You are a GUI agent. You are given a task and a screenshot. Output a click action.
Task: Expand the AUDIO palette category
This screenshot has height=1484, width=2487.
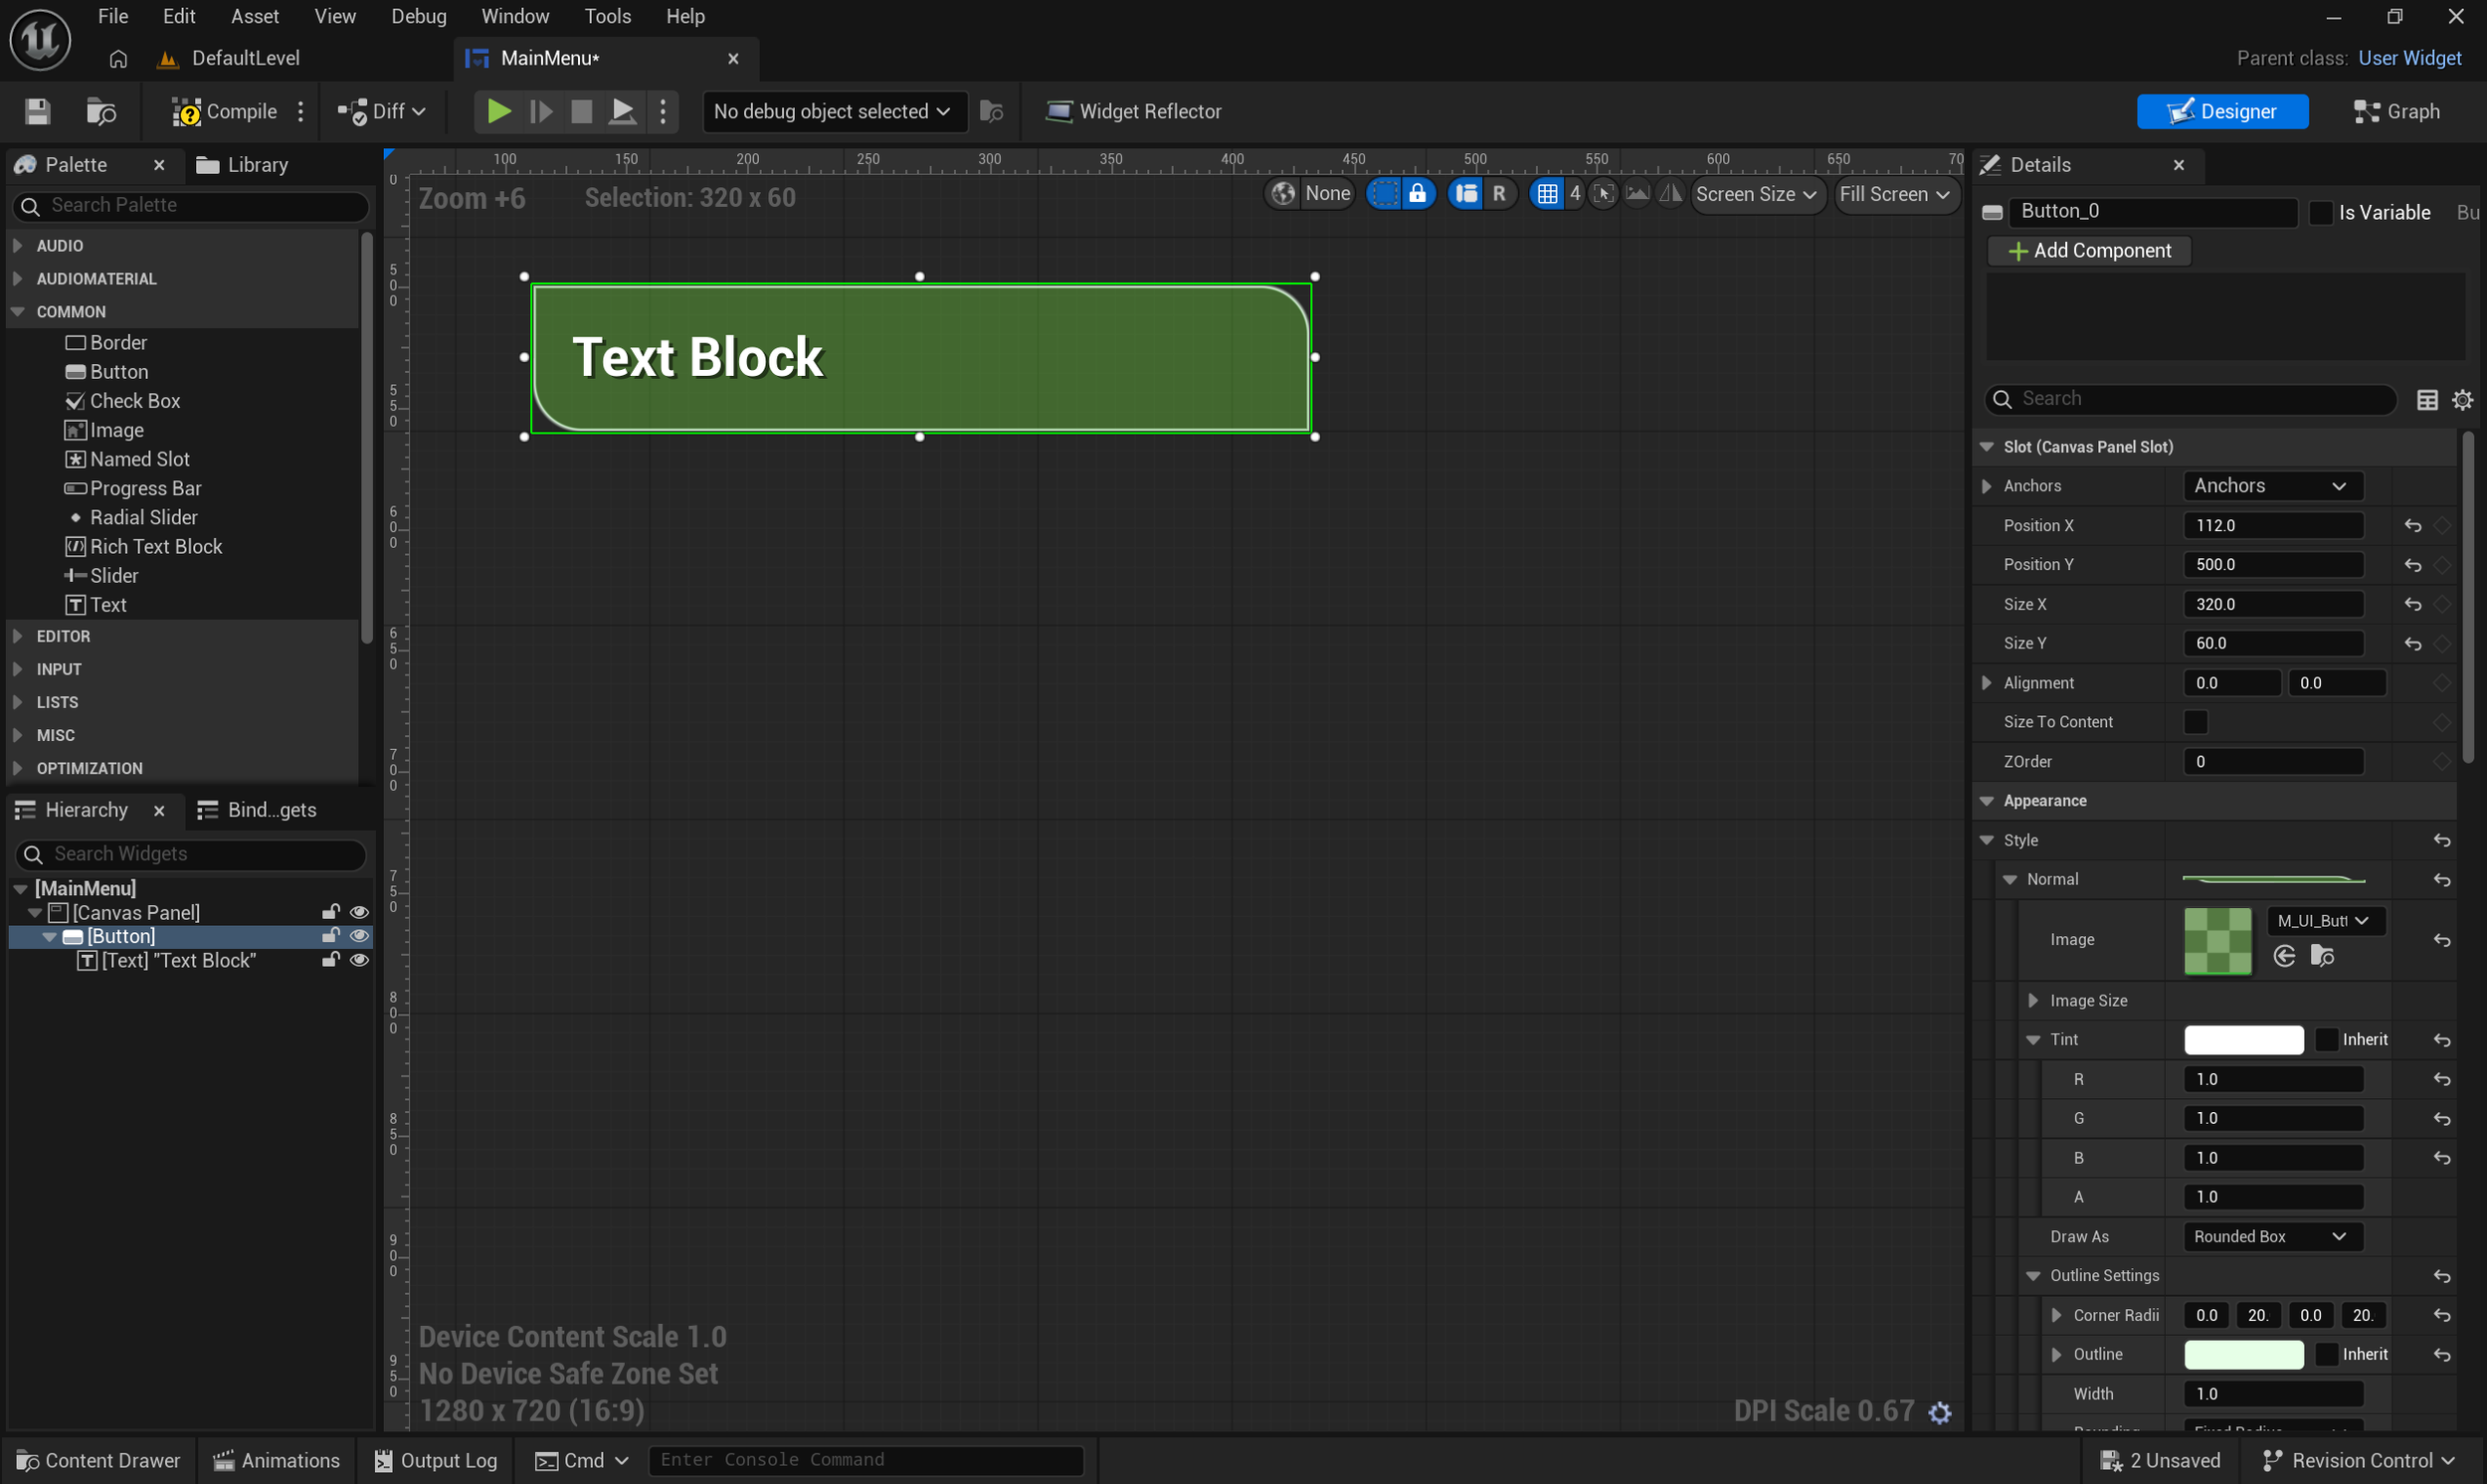point(17,245)
